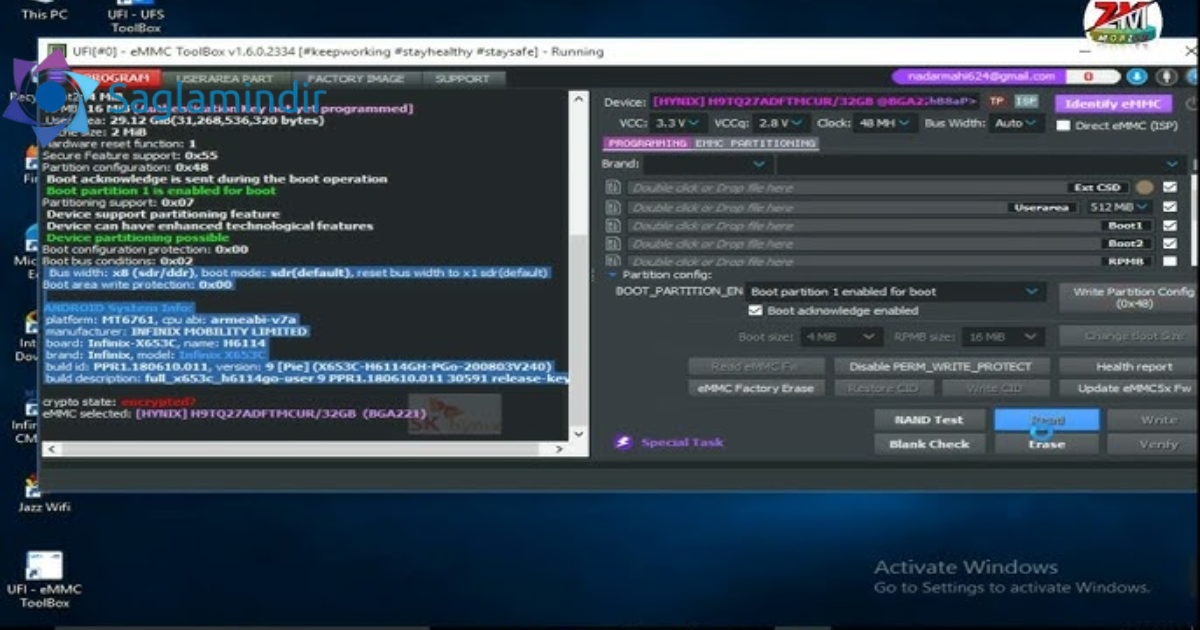Toggle the Ext CSD row checkbox
The image size is (1200, 630).
[x=1169, y=187]
